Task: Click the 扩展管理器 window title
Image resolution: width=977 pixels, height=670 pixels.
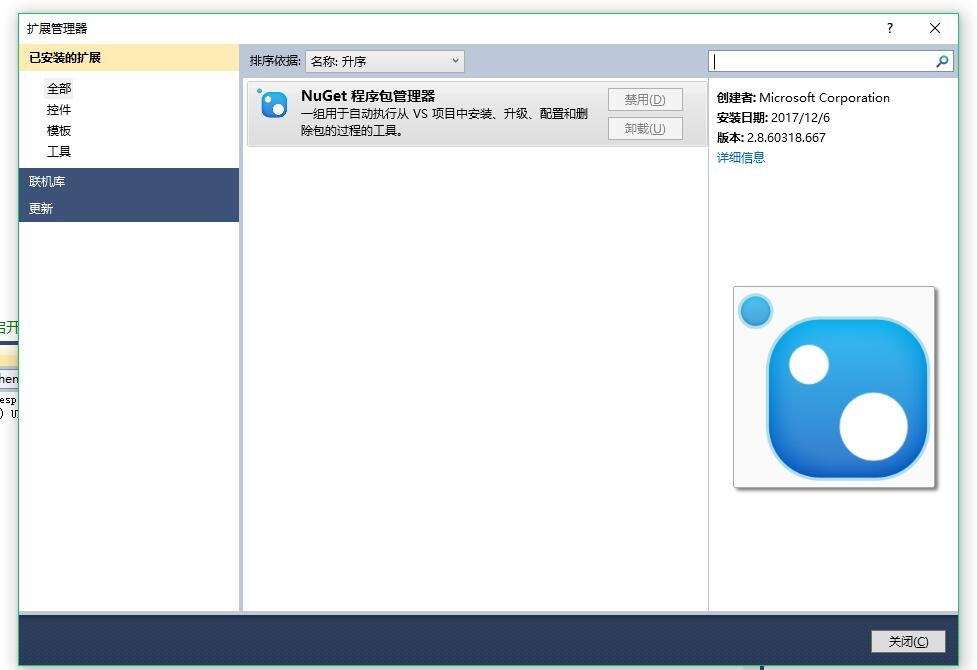Action: coord(57,29)
